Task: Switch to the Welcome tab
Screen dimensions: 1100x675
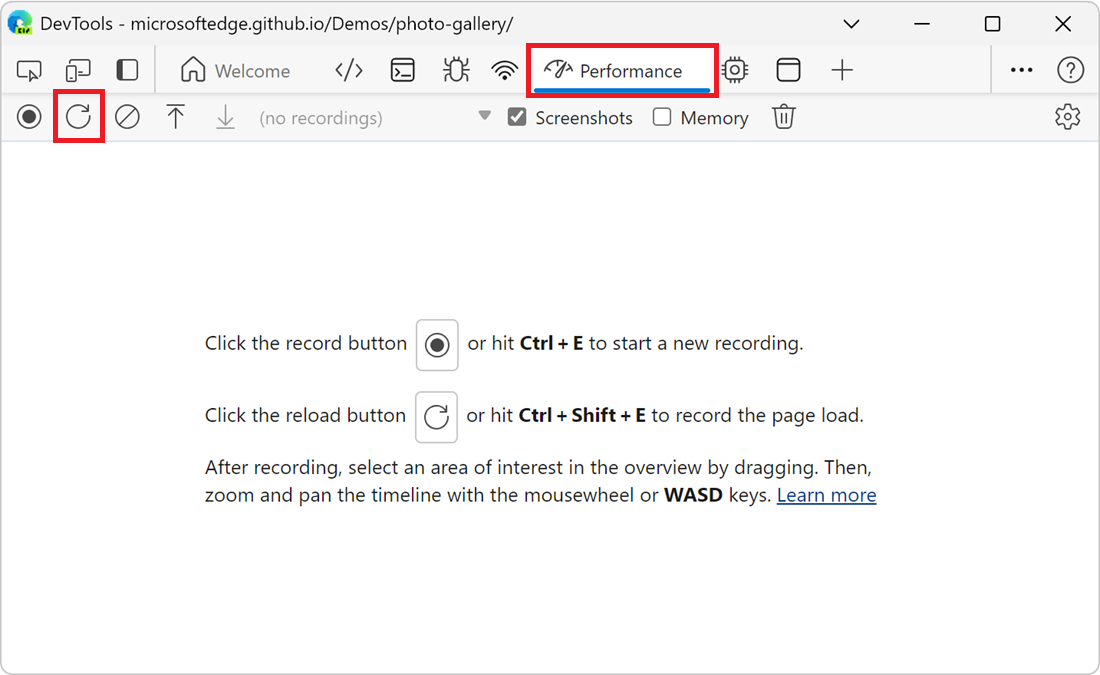Action: (235, 71)
